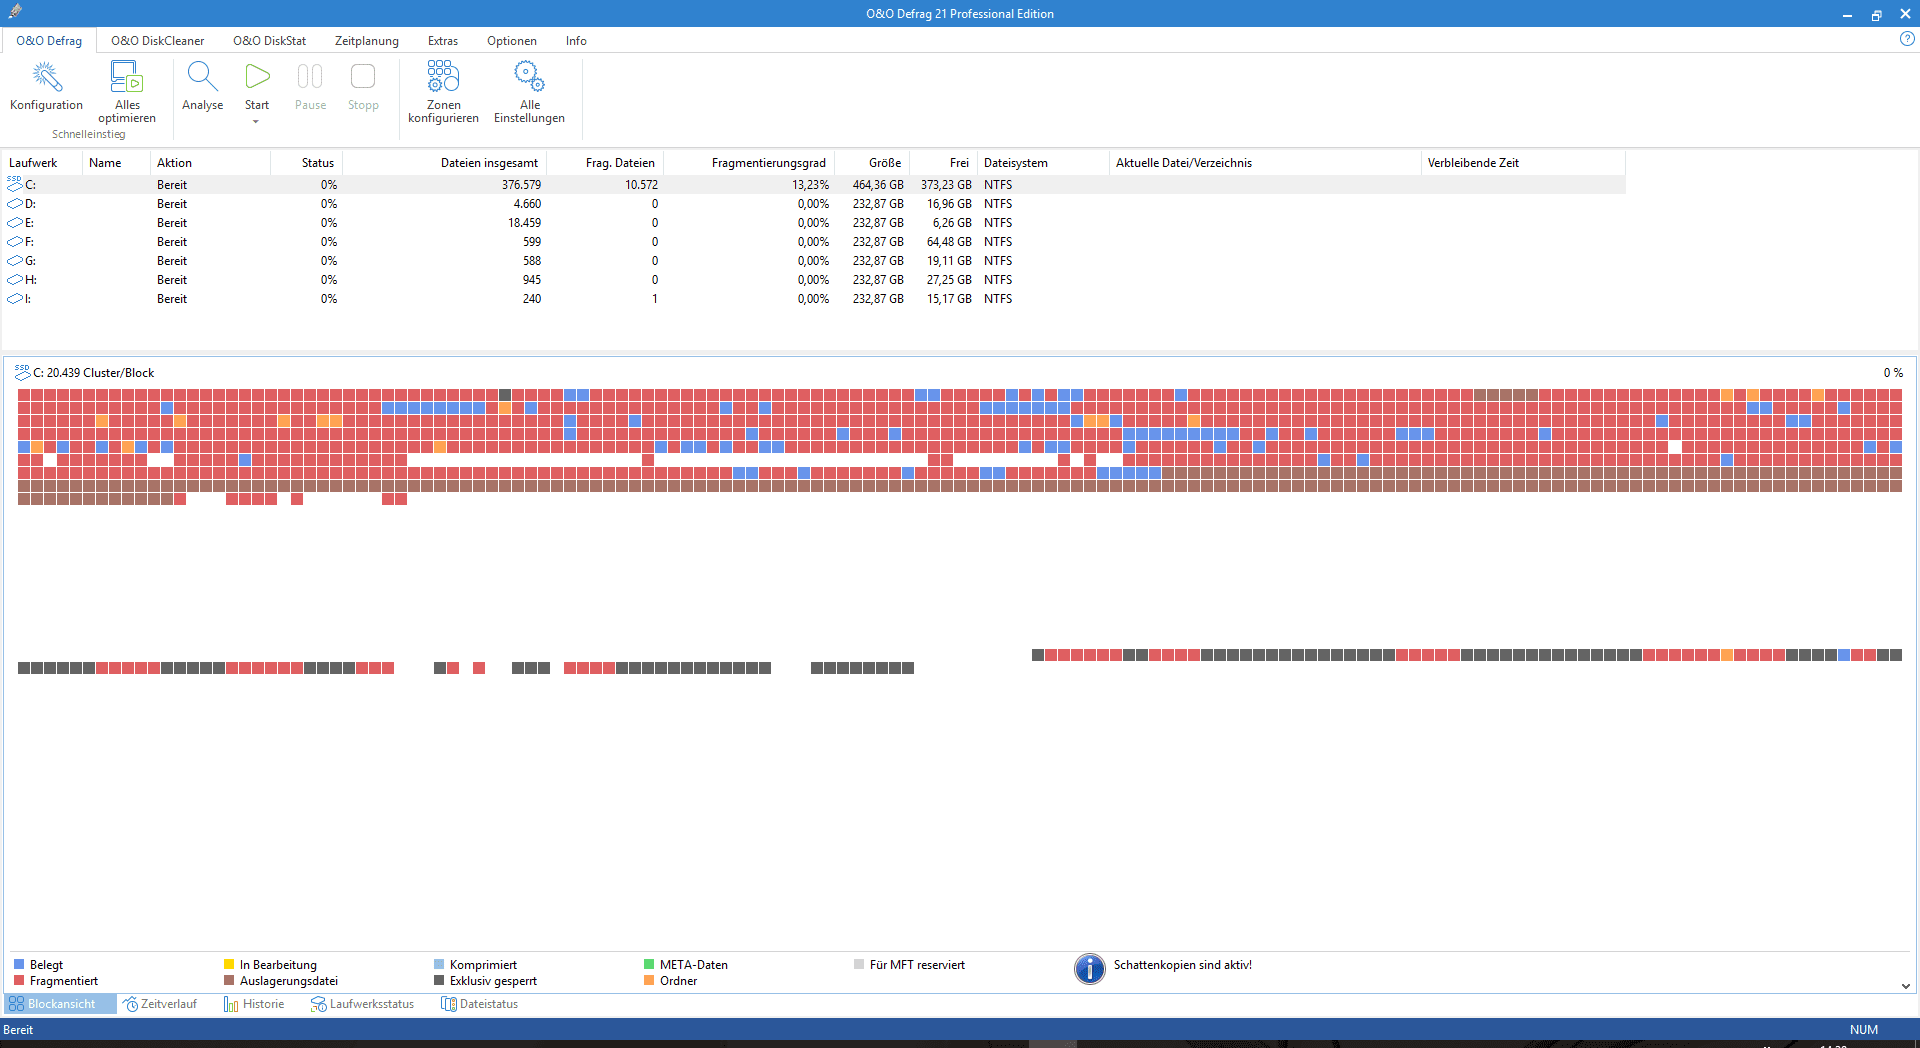Select the H: drive icon
Viewport: 1920px width, 1048px height.
tap(14, 279)
